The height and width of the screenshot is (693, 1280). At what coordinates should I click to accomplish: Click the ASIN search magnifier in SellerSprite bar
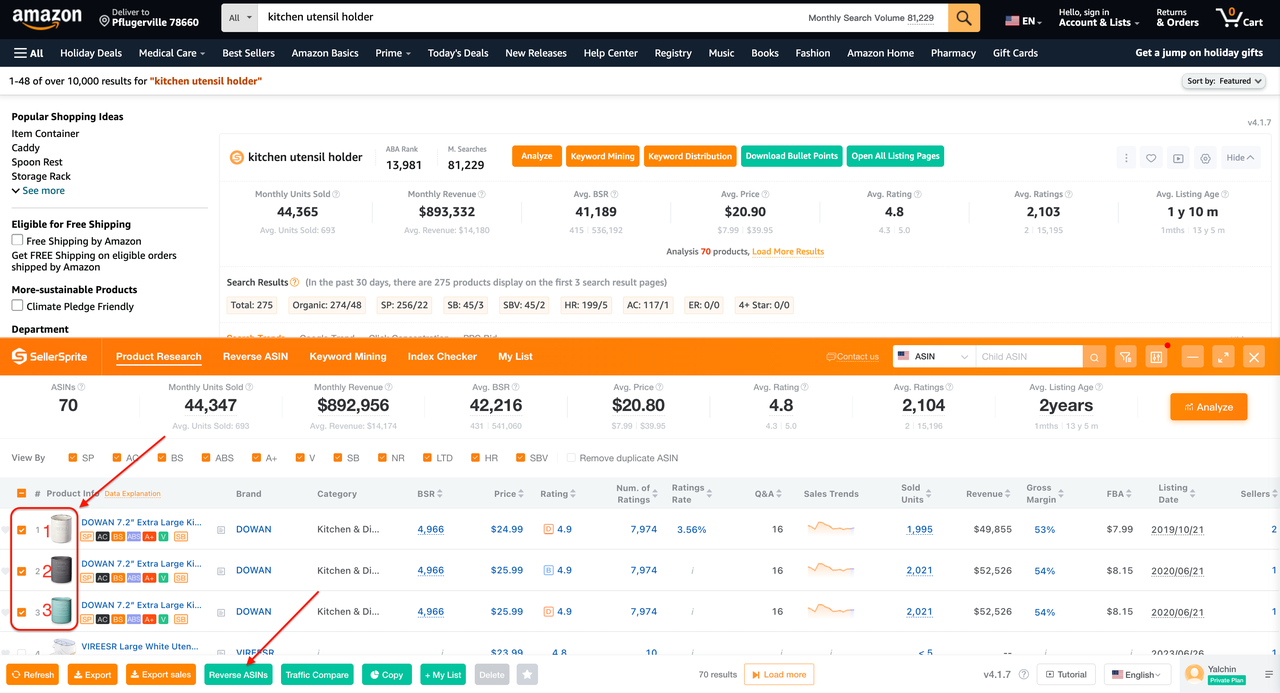[x=1095, y=357]
